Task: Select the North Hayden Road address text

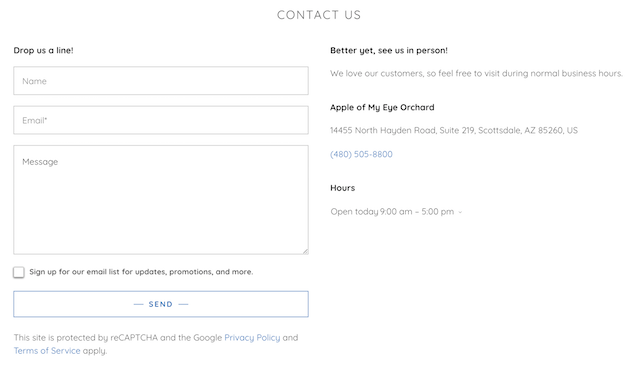Action: [454, 130]
